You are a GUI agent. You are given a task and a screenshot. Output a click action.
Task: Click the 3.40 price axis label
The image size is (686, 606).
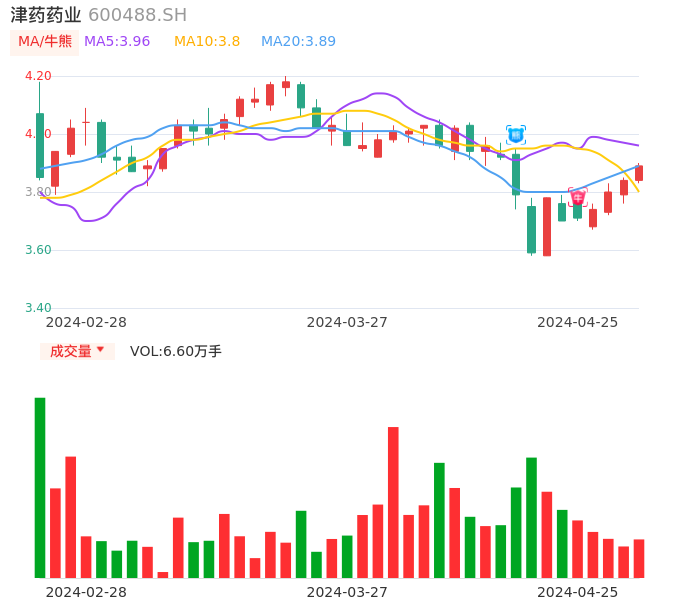(x=38, y=308)
